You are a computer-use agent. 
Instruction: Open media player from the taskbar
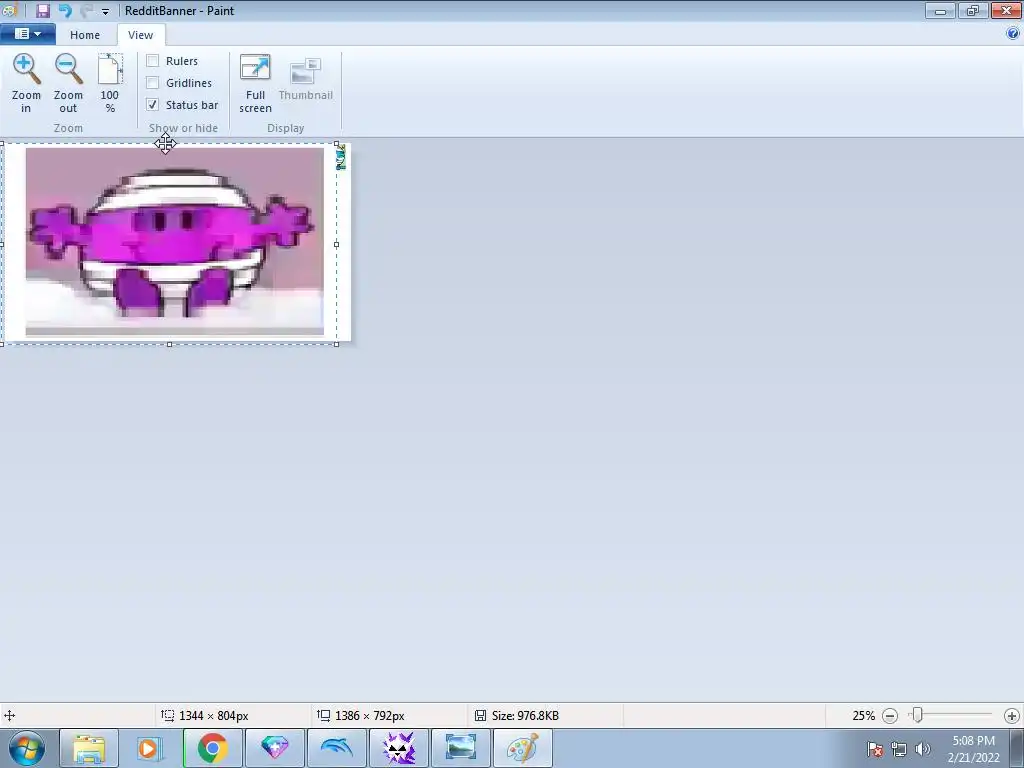(x=150, y=748)
